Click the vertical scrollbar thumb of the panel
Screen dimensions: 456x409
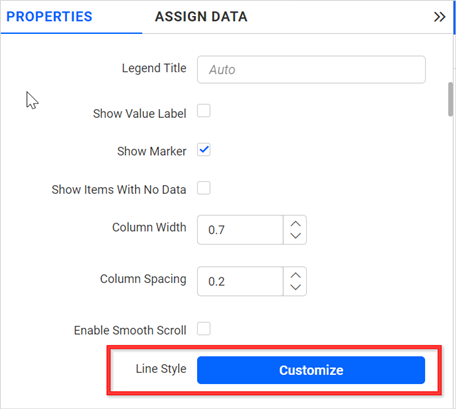point(450,99)
